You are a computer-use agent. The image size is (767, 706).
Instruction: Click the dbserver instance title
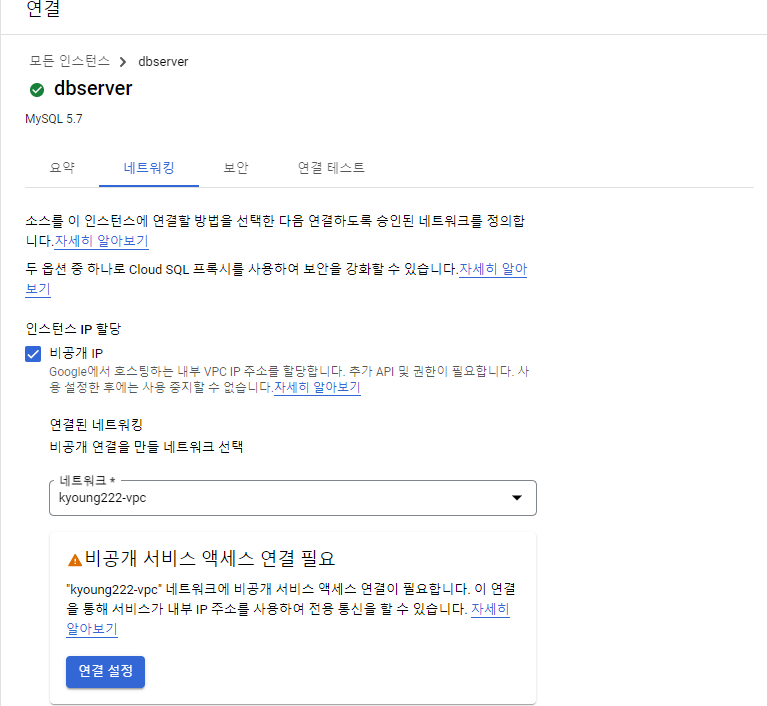(x=93, y=89)
